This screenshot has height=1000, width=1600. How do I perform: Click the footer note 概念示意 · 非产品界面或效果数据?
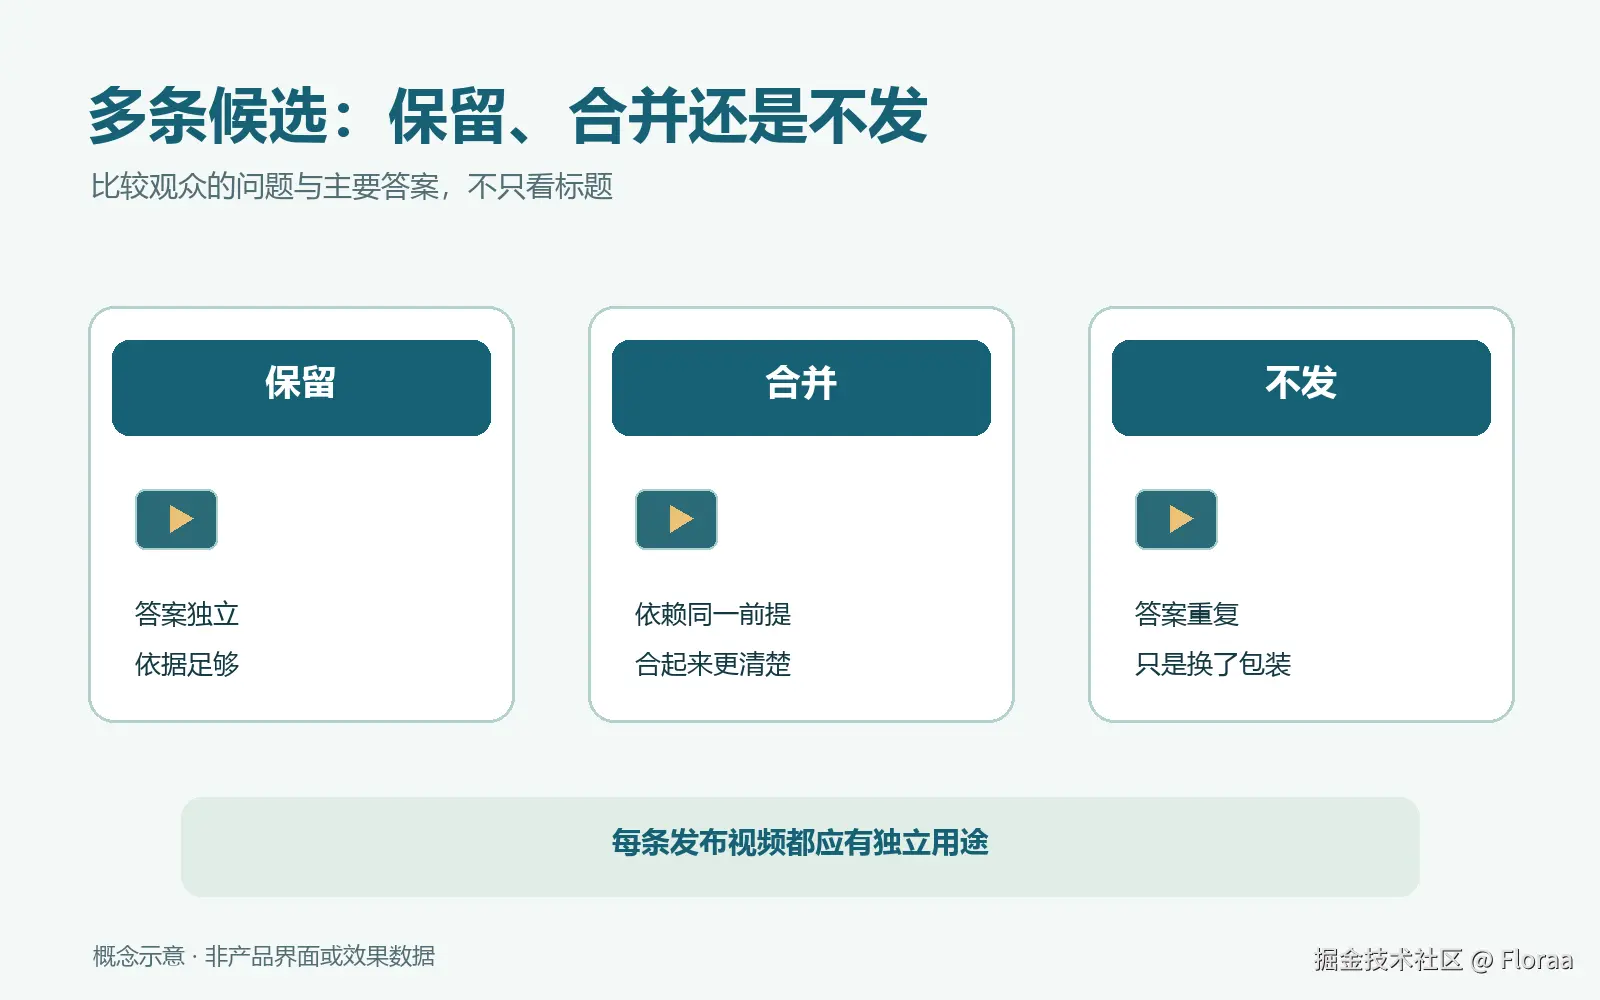[x=264, y=956]
